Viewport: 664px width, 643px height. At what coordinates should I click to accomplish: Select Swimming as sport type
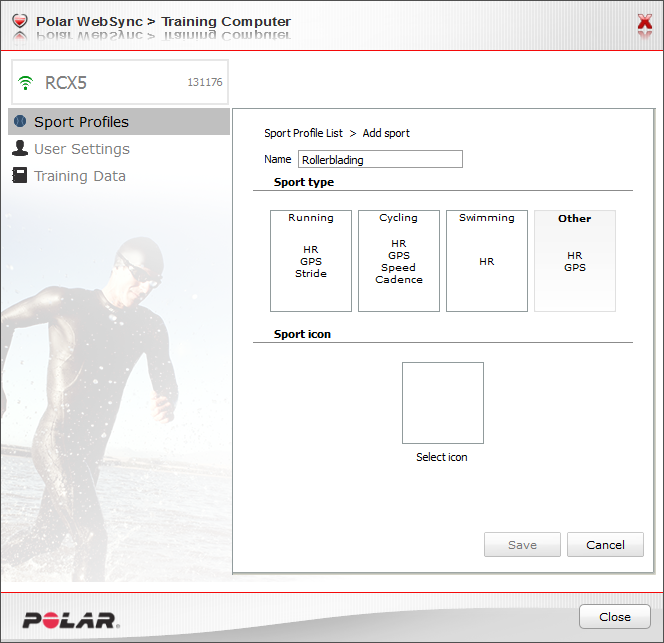coord(487,261)
